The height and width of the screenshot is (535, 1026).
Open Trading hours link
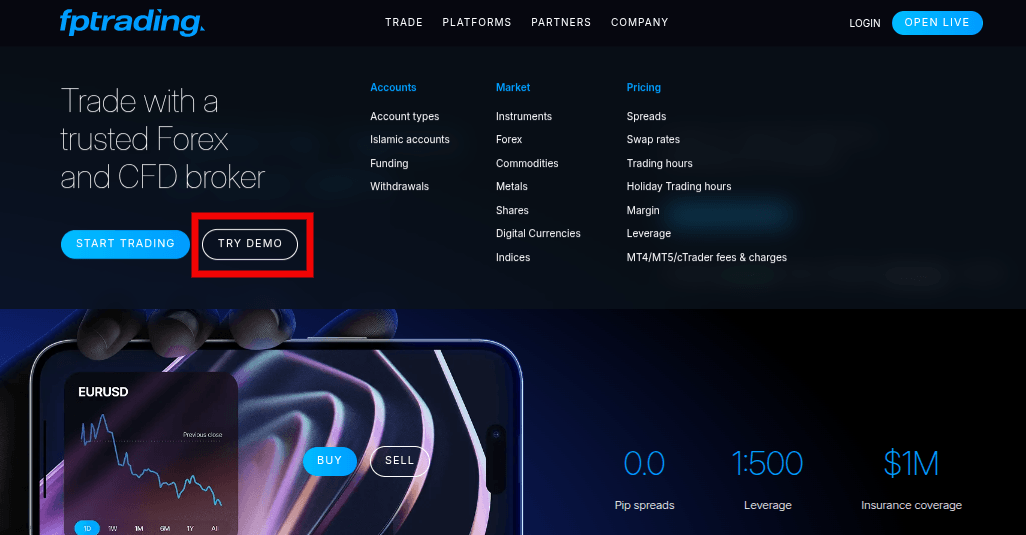pyautogui.click(x=659, y=164)
